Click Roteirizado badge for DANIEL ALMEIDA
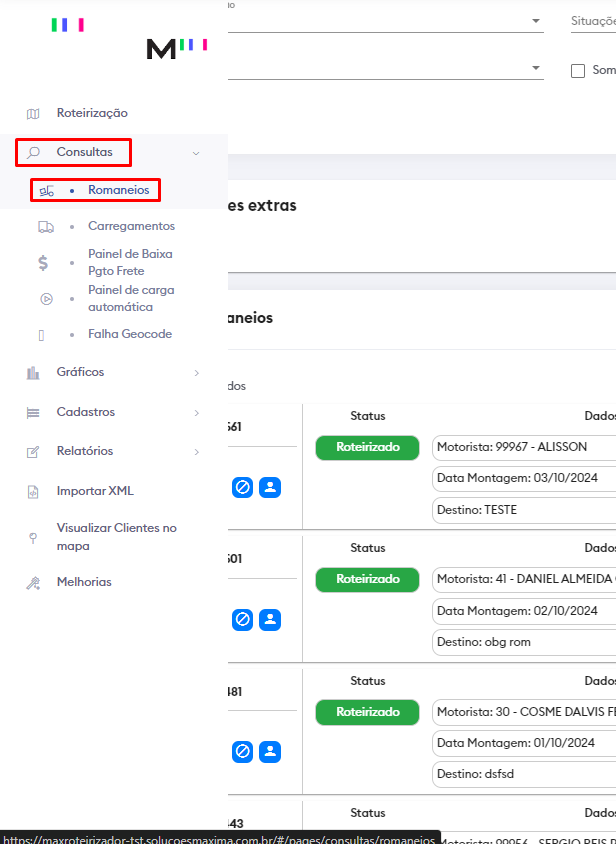616x844 pixels. click(367, 579)
